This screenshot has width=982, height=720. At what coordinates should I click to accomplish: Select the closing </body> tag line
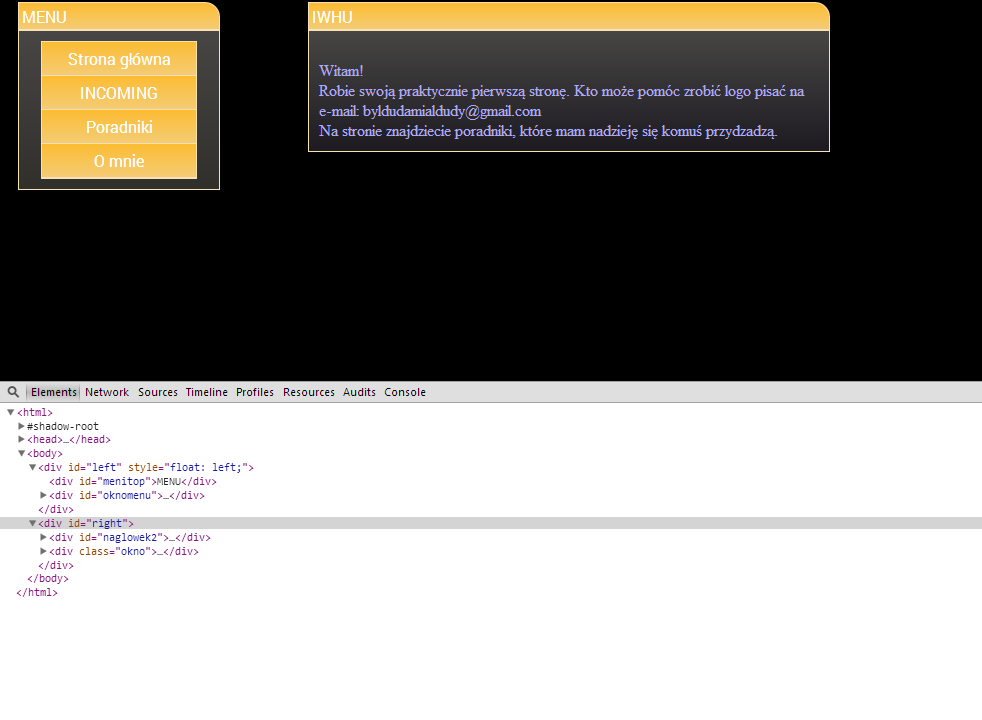[x=48, y=579]
